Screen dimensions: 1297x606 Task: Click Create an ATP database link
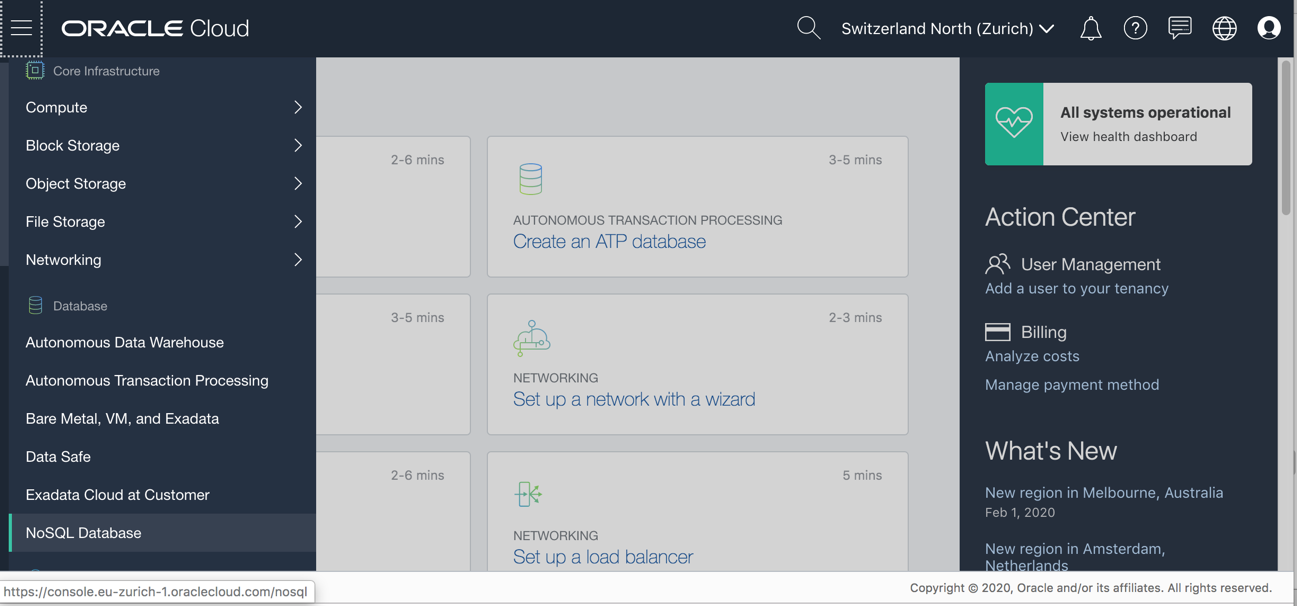coord(609,241)
